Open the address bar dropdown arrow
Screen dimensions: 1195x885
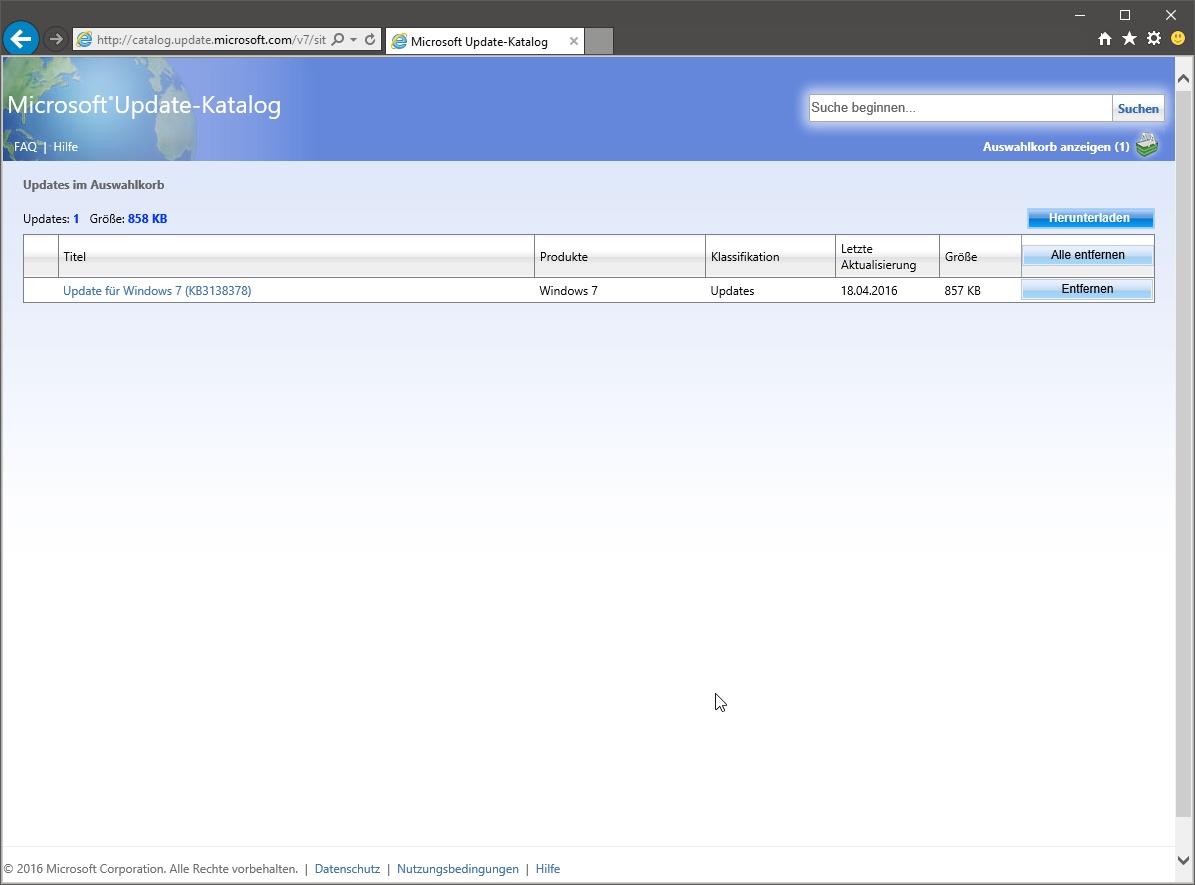354,40
